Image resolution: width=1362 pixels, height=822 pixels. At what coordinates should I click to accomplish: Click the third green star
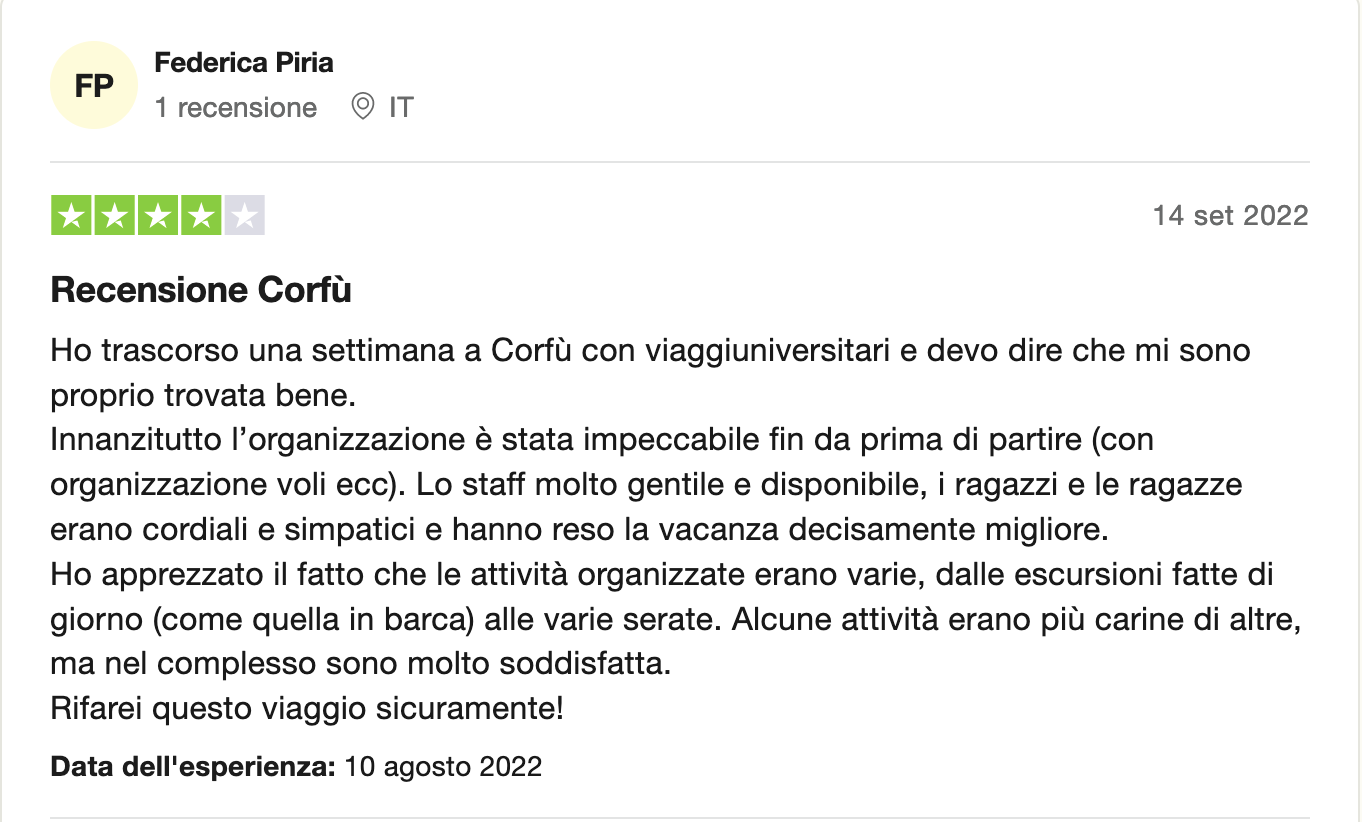158,216
